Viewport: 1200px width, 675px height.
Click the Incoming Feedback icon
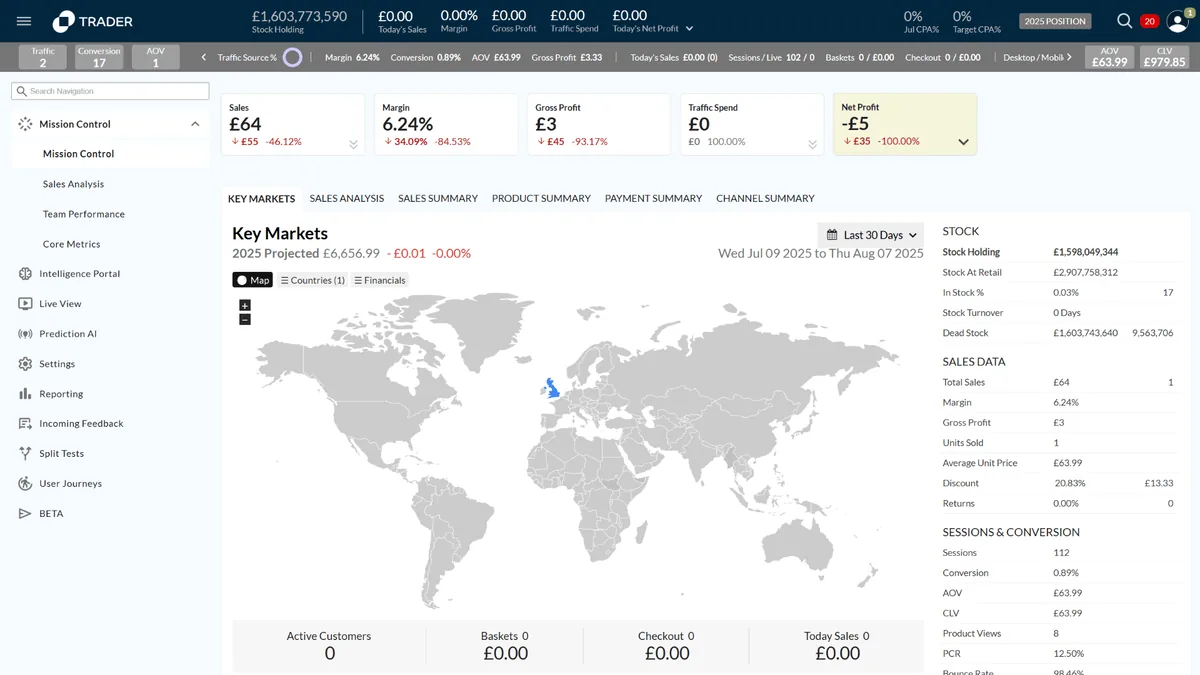click(x=25, y=424)
